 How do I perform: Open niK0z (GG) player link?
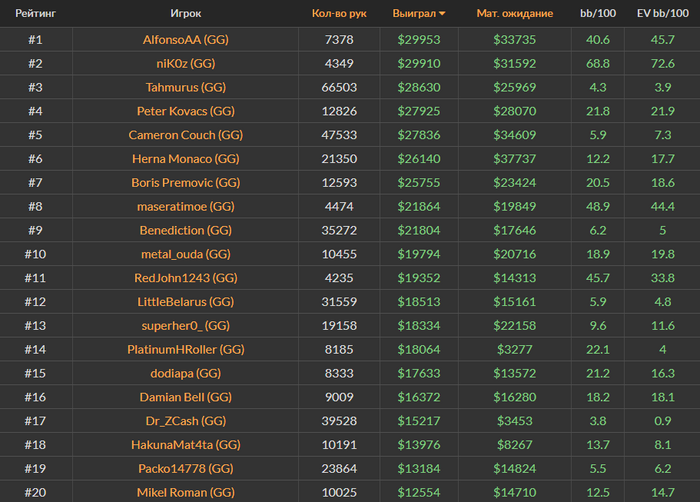186,64
